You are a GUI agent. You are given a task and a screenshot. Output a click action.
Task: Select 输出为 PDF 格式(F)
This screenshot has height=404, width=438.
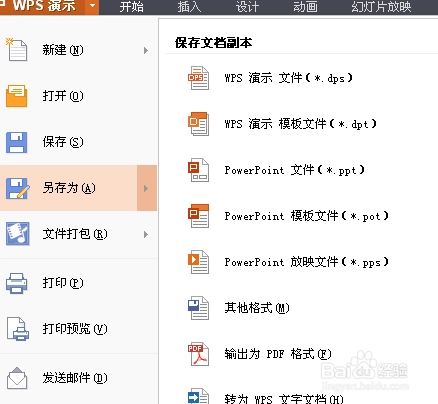pyautogui.click(x=278, y=354)
